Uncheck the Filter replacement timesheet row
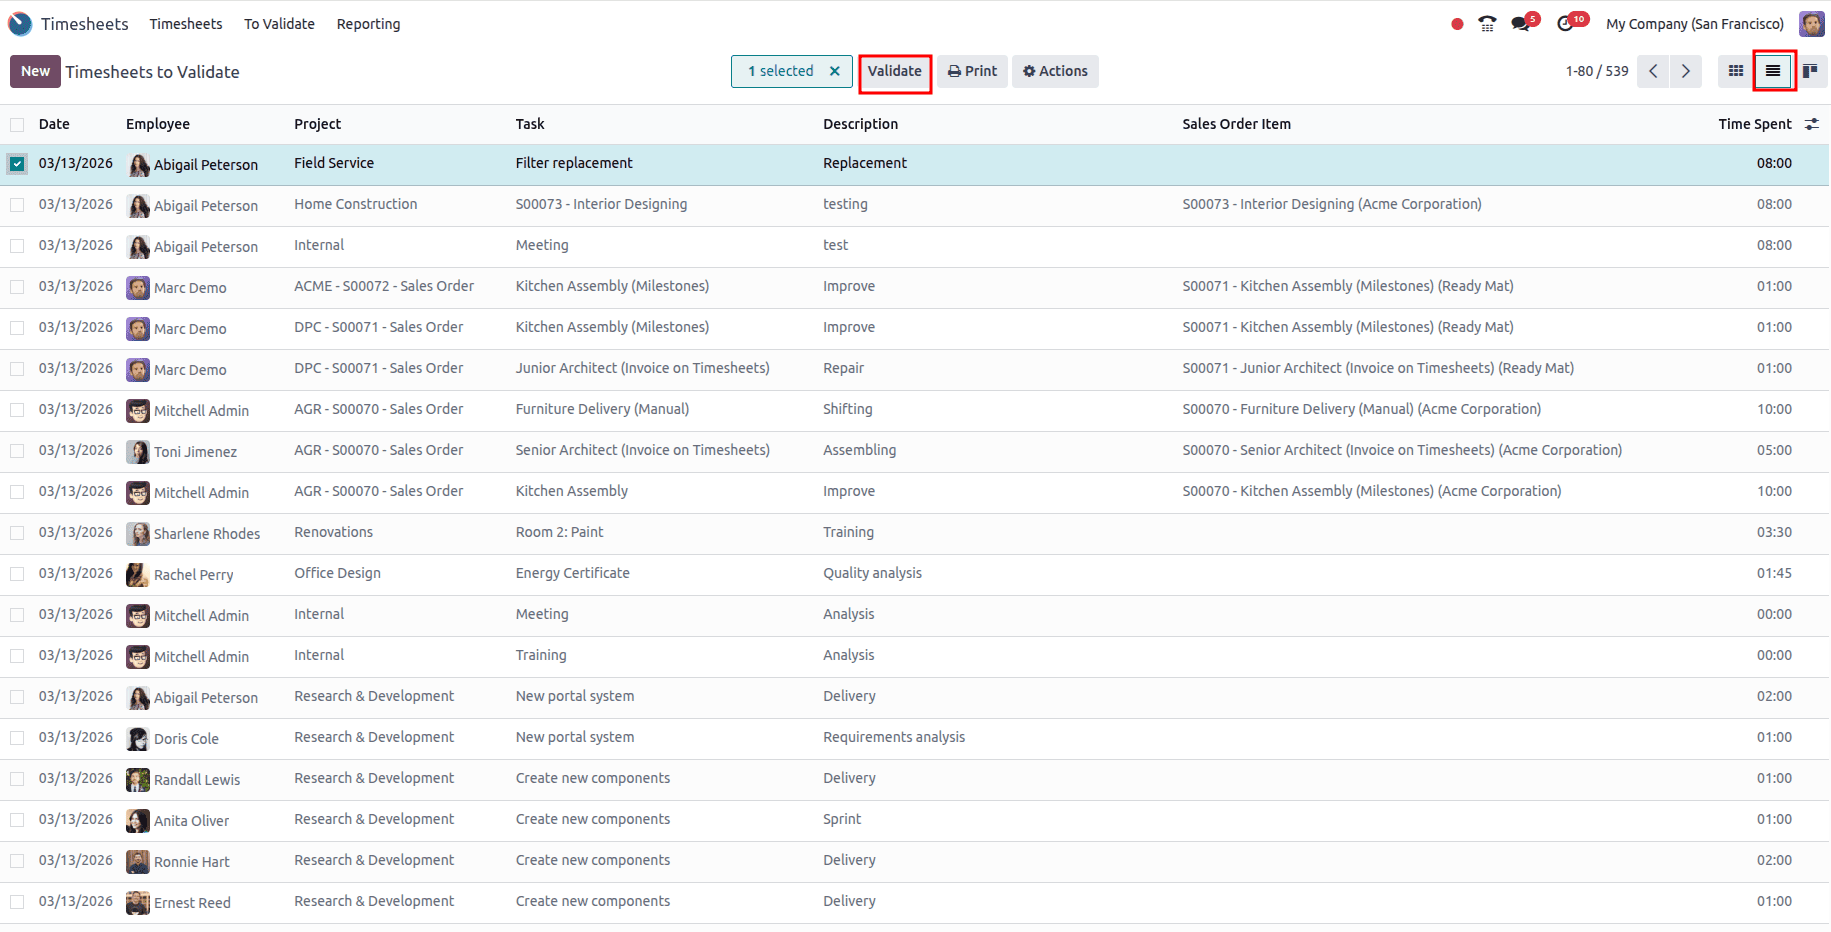The image size is (1831, 932). pos(17,163)
